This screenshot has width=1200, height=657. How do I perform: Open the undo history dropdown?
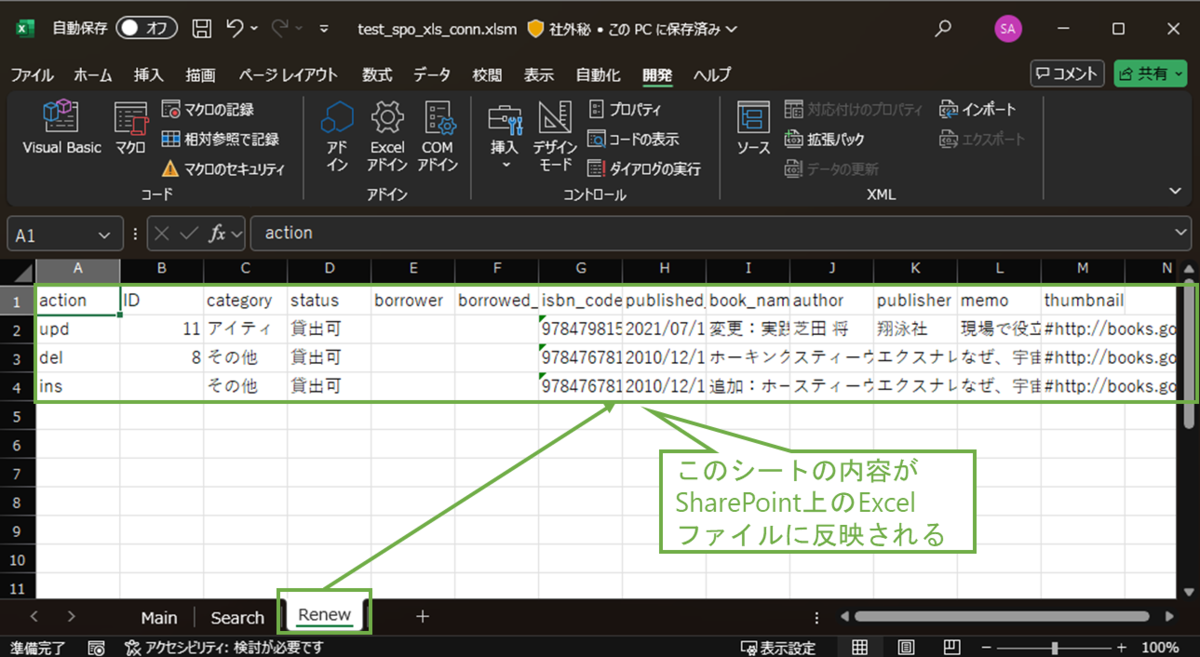254,29
